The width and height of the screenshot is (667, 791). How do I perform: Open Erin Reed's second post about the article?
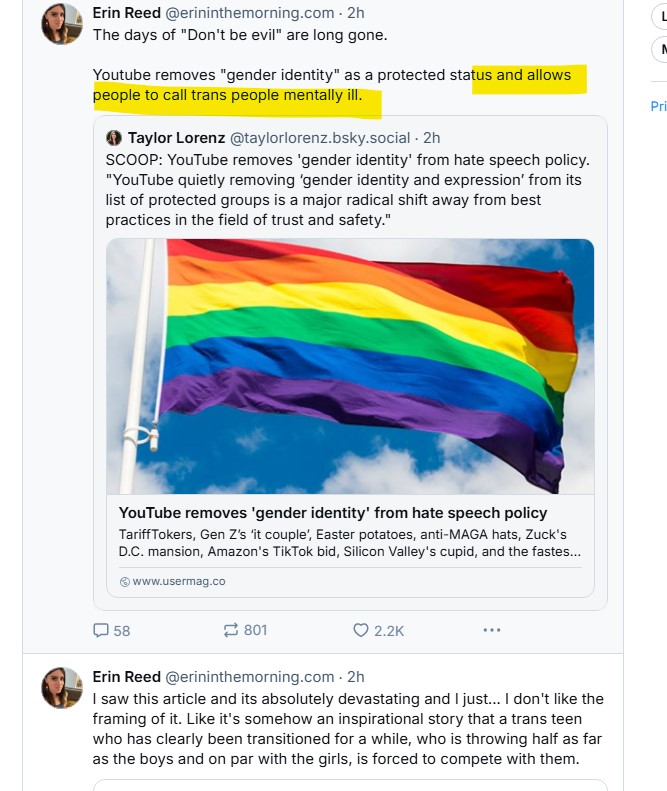click(348, 729)
